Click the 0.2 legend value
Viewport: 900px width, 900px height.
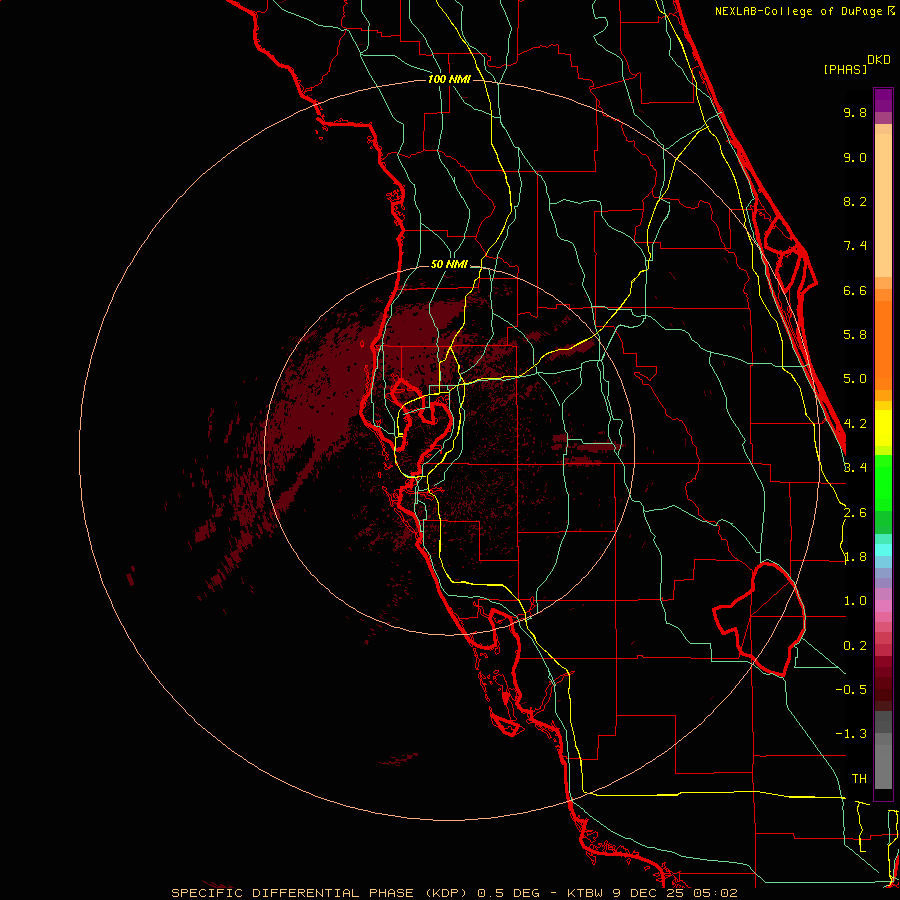click(855, 646)
